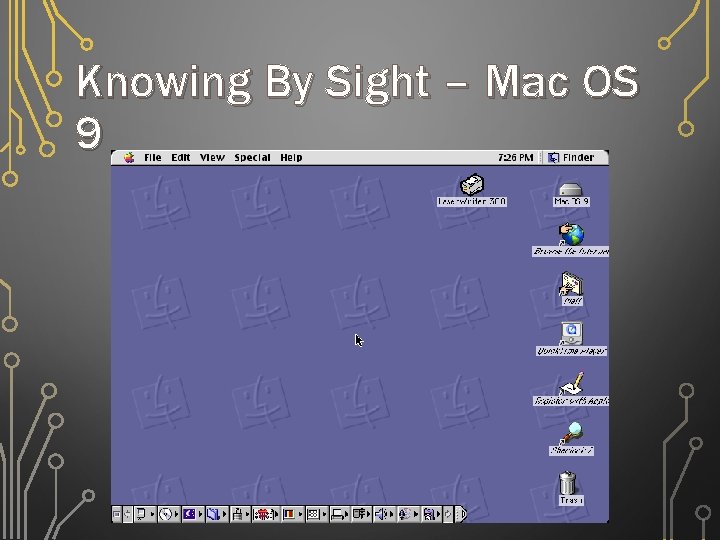This screenshot has height=540, width=720.
Task: Open the speaker volume module
Action: 384,514
